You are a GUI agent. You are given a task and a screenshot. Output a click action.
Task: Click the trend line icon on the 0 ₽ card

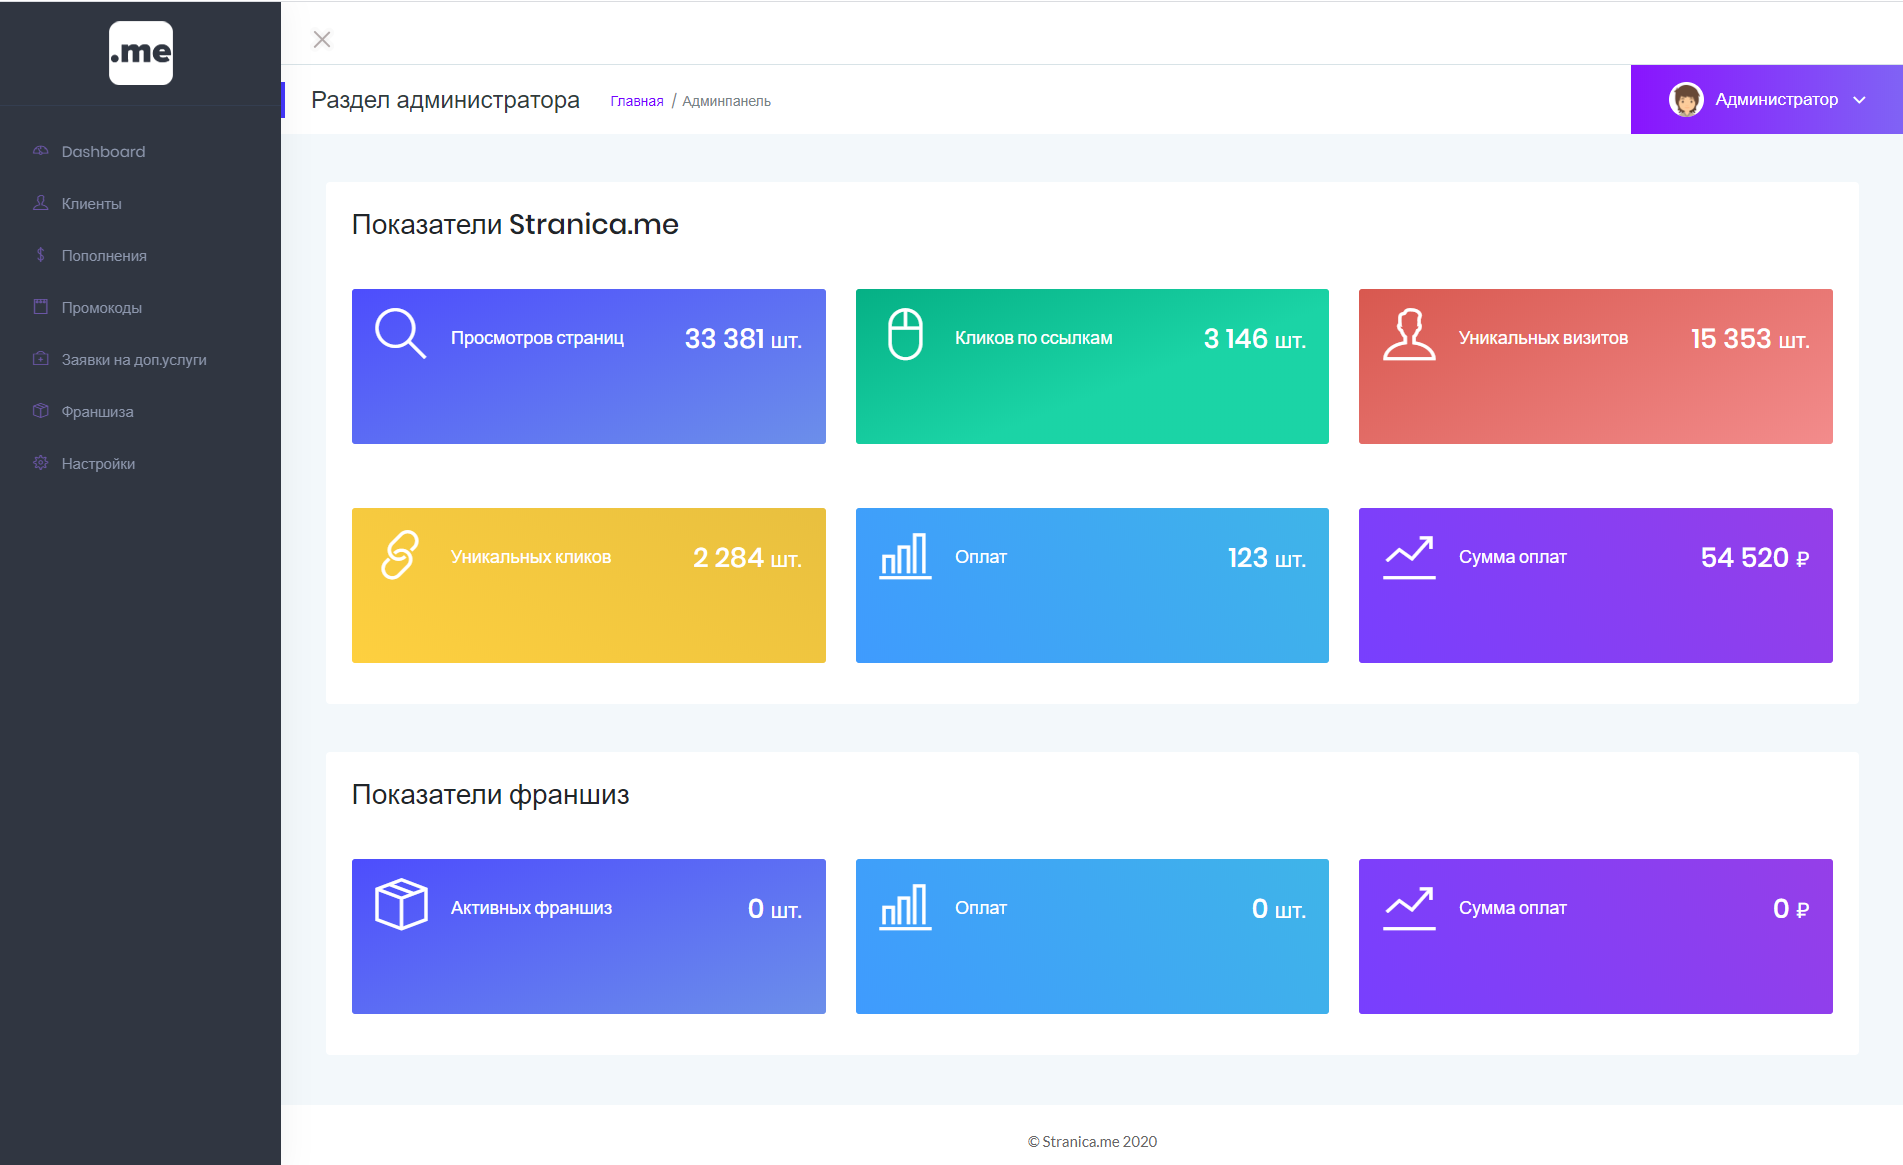[1409, 908]
